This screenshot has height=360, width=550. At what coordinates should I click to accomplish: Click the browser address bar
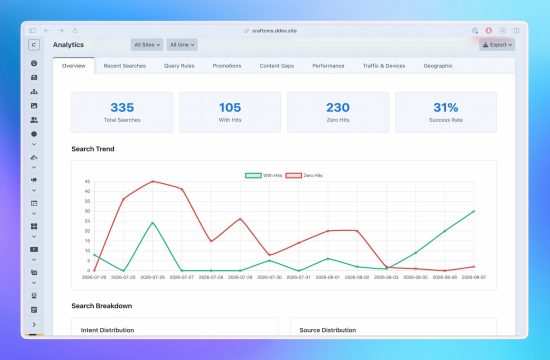(270, 31)
